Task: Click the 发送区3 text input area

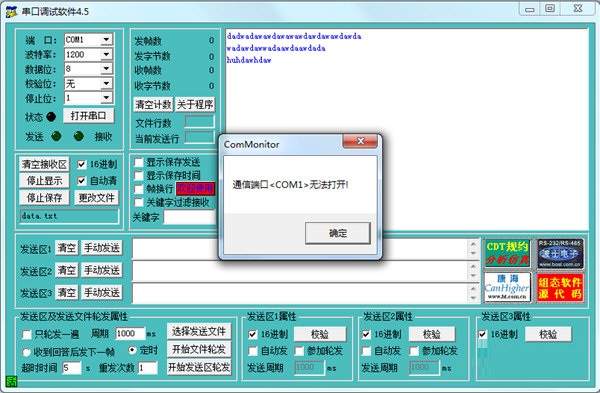Action: (300, 294)
